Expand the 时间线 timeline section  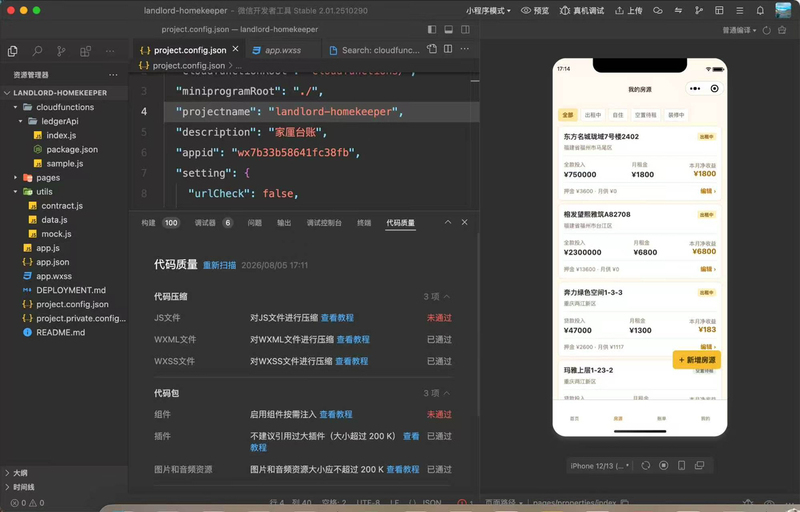(19, 487)
